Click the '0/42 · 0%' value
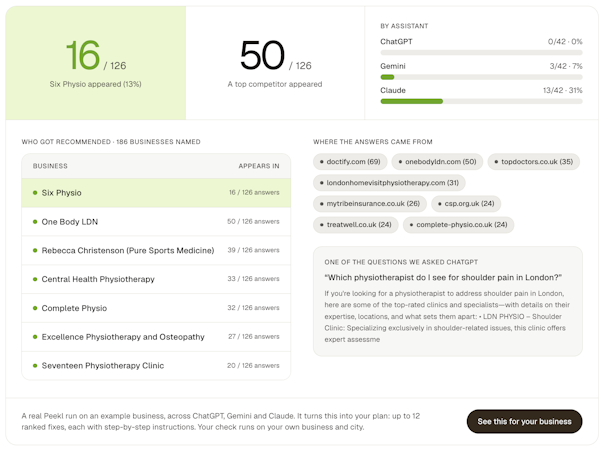 tap(565, 42)
